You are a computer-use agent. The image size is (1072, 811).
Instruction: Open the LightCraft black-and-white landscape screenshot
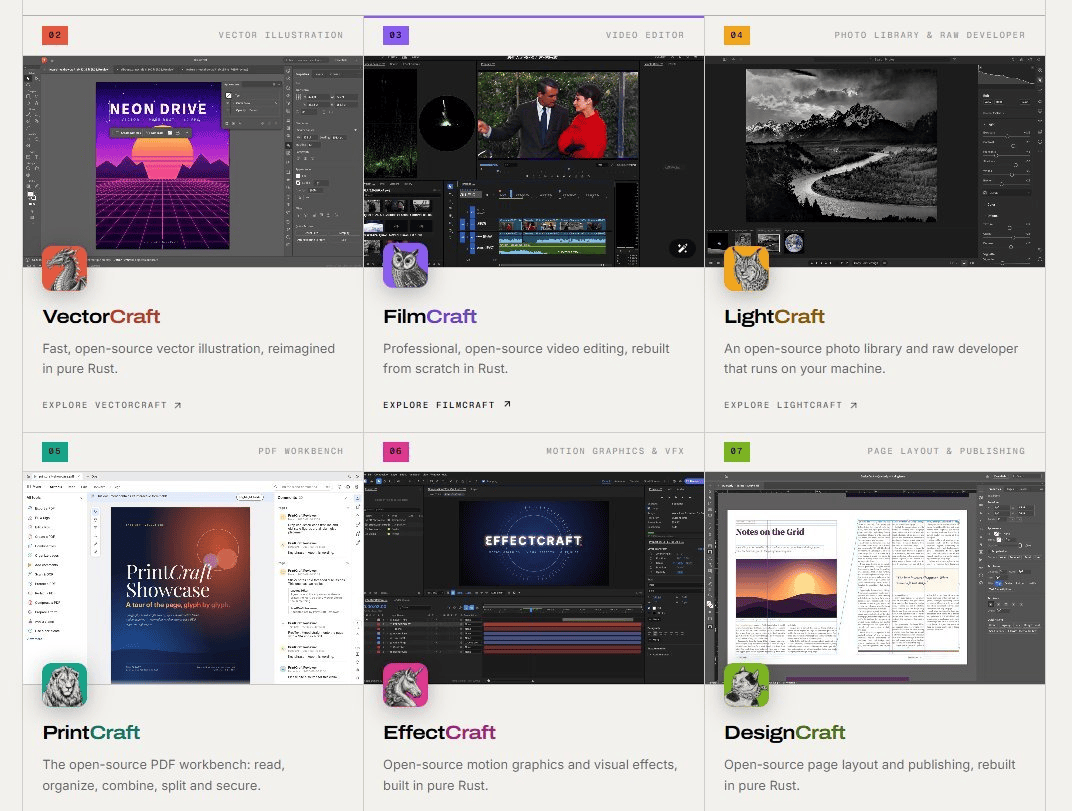[875, 161]
